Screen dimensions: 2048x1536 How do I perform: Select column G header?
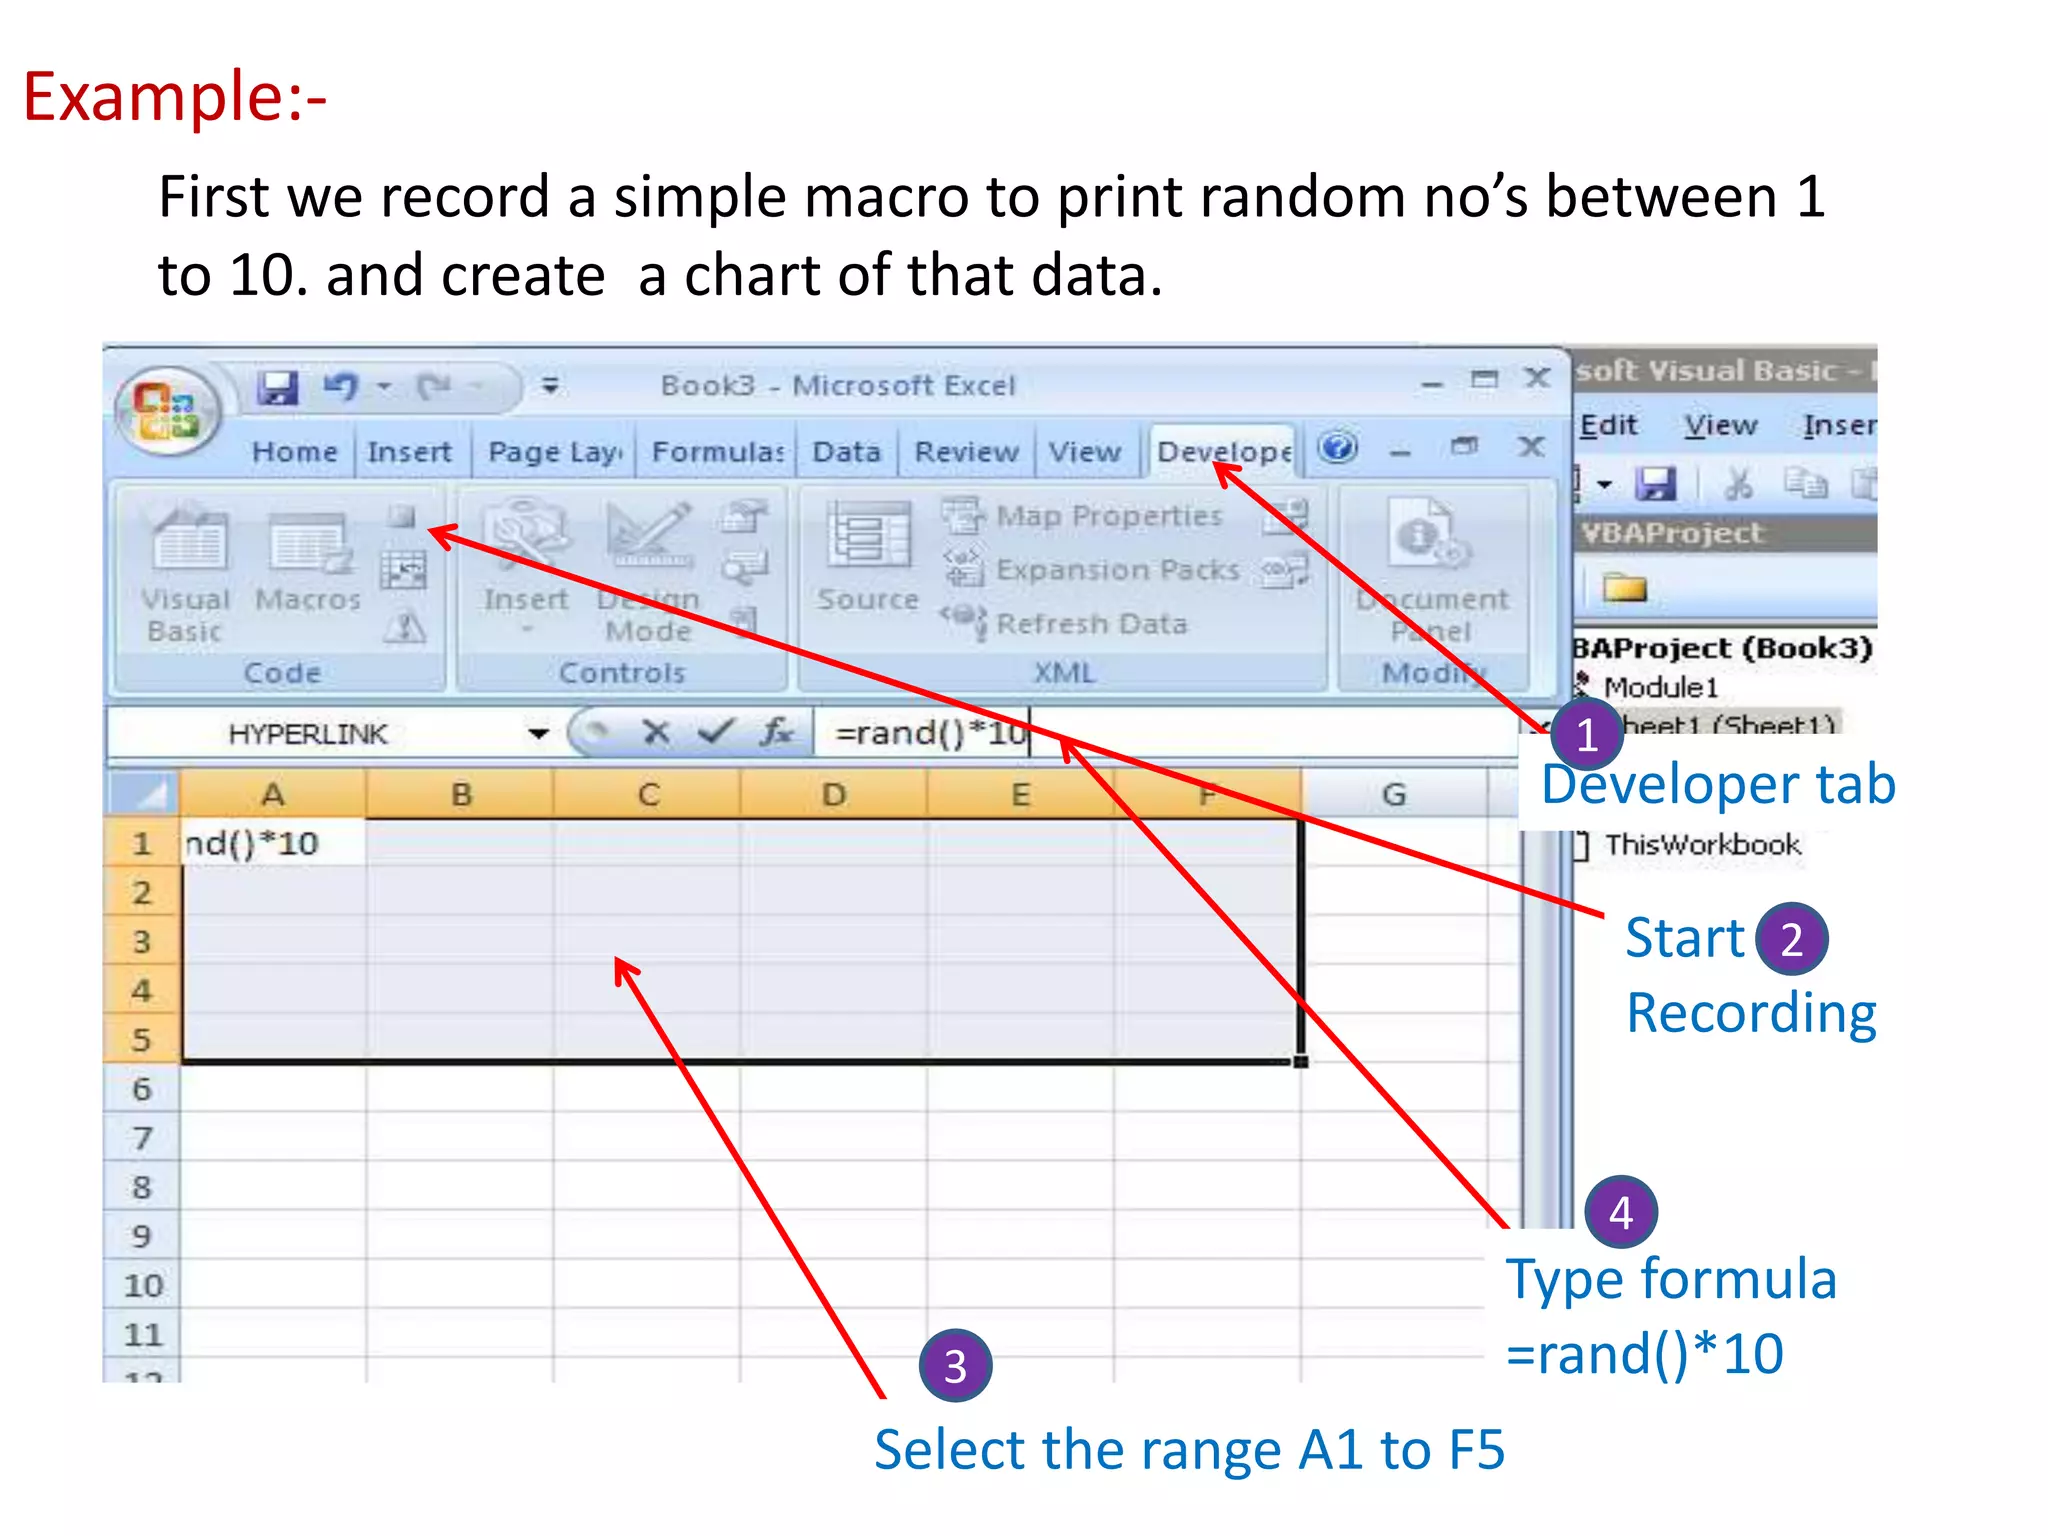[x=1394, y=794]
